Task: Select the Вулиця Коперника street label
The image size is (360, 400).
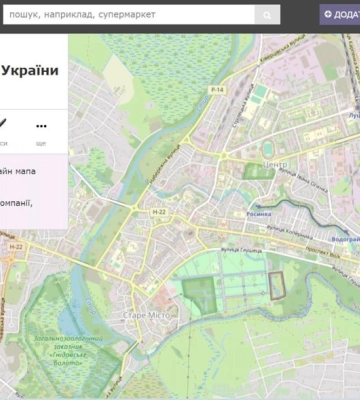Action: (x=290, y=232)
